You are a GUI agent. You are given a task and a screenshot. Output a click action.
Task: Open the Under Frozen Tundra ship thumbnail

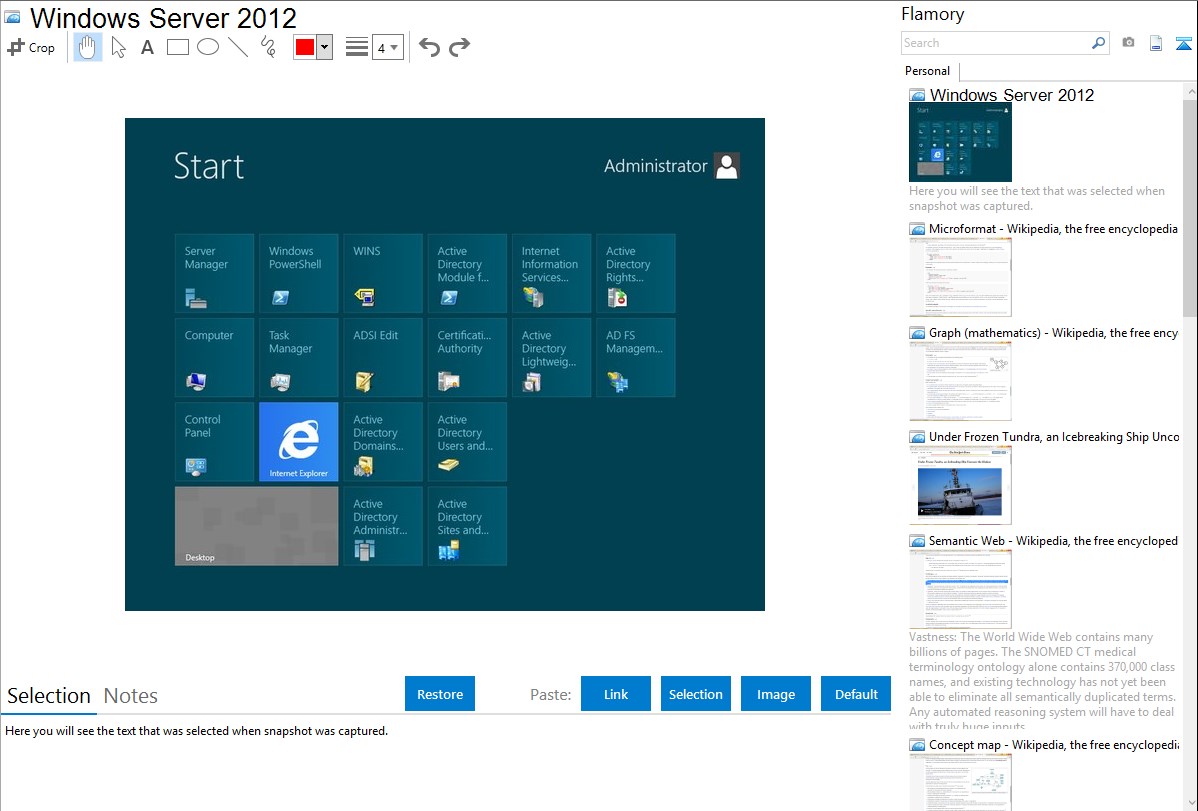coord(960,485)
